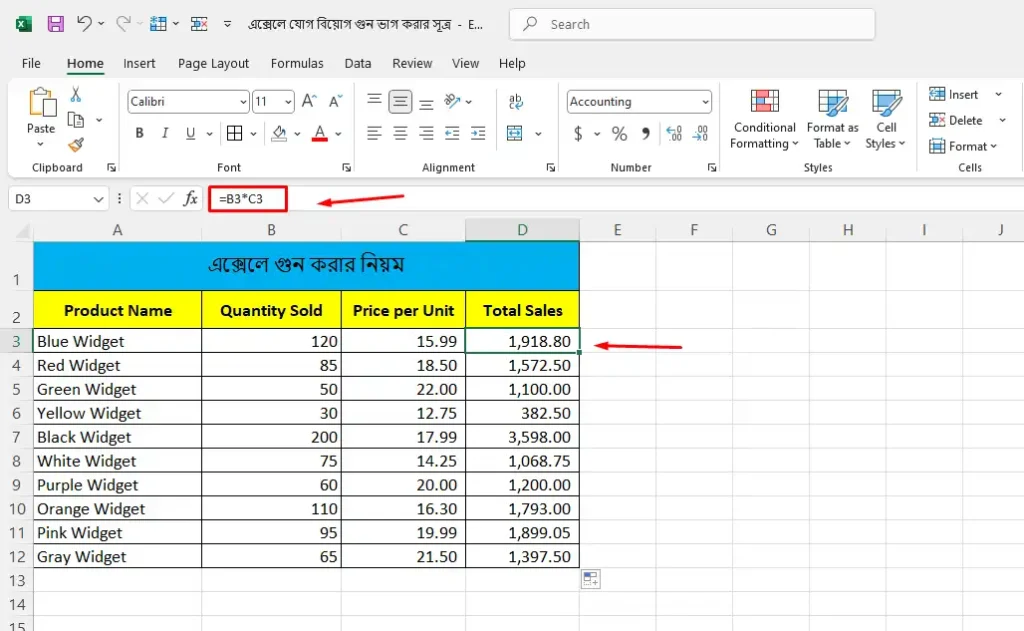This screenshot has width=1024, height=631.
Task: Select column D header
Action: coord(522,230)
